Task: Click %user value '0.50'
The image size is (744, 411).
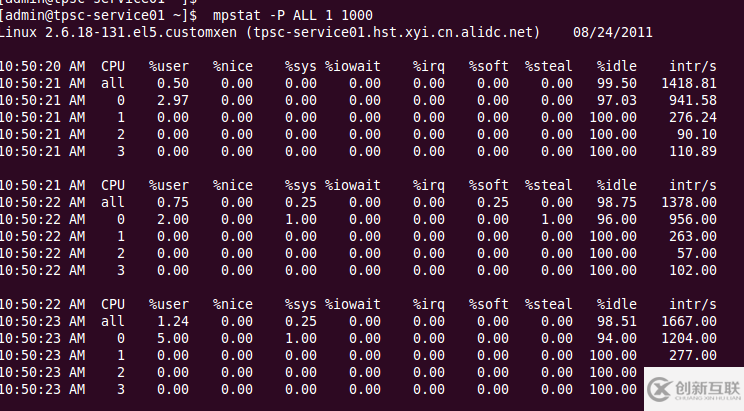Action: (173, 84)
